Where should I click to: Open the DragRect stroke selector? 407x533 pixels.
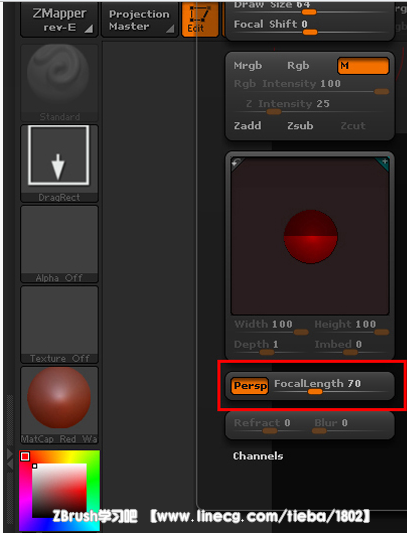59,163
